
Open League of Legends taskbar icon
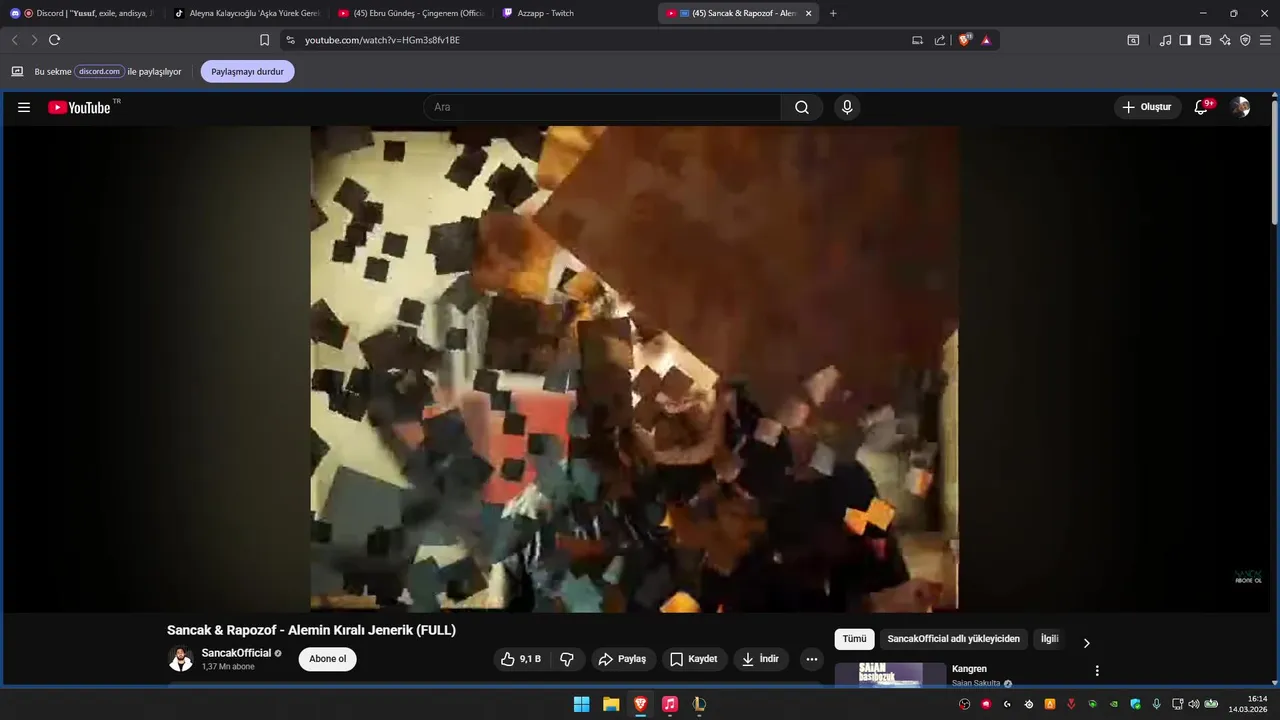click(699, 704)
